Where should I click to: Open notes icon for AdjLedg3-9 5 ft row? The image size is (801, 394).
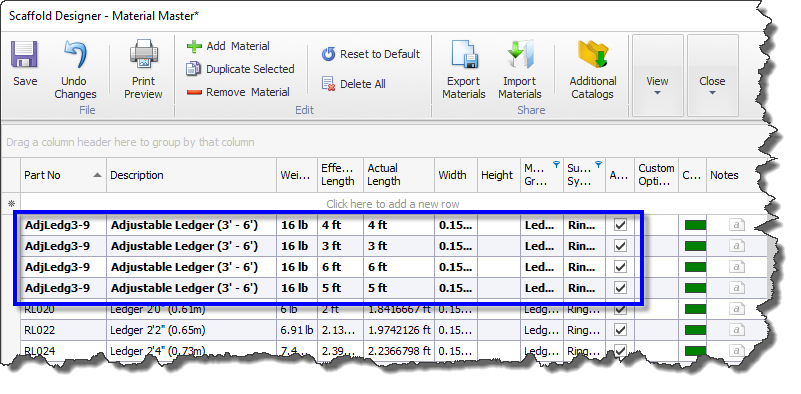tap(736, 288)
